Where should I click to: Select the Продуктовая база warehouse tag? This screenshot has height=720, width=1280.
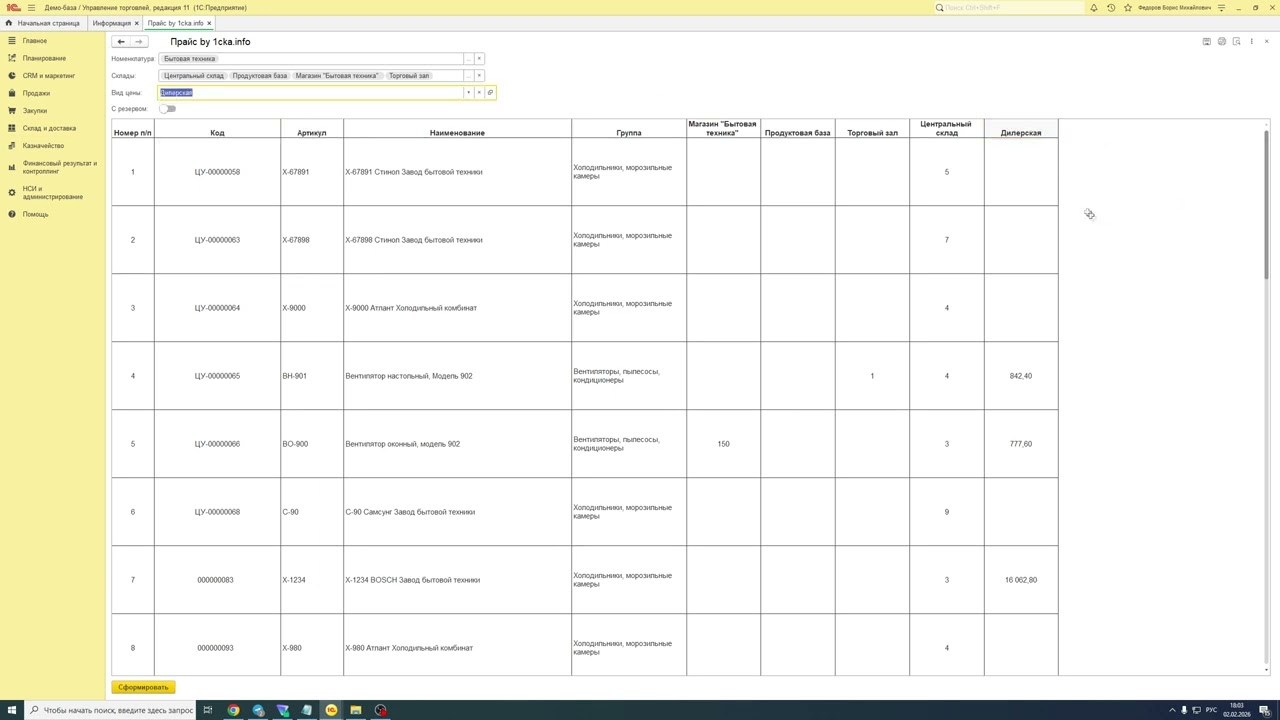pyautogui.click(x=259, y=76)
